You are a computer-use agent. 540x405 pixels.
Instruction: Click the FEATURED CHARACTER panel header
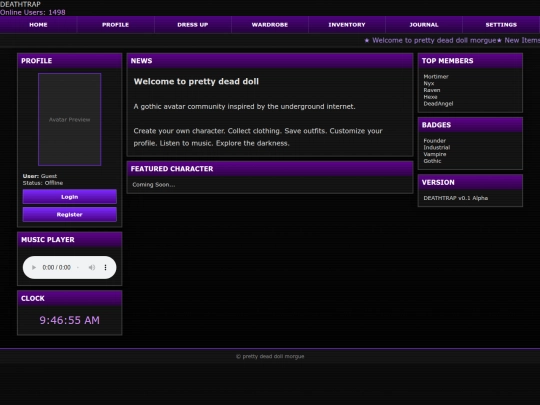[270, 169]
